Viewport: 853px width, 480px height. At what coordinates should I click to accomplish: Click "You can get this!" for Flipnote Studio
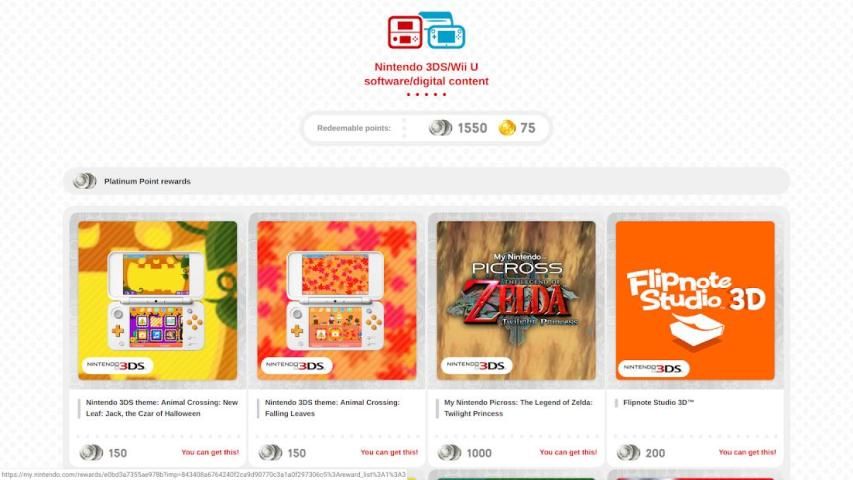click(747, 452)
